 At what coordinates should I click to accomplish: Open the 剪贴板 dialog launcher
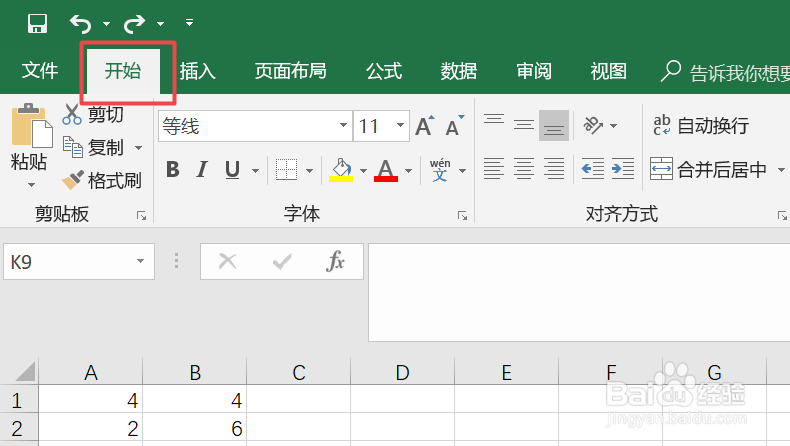(142, 216)
